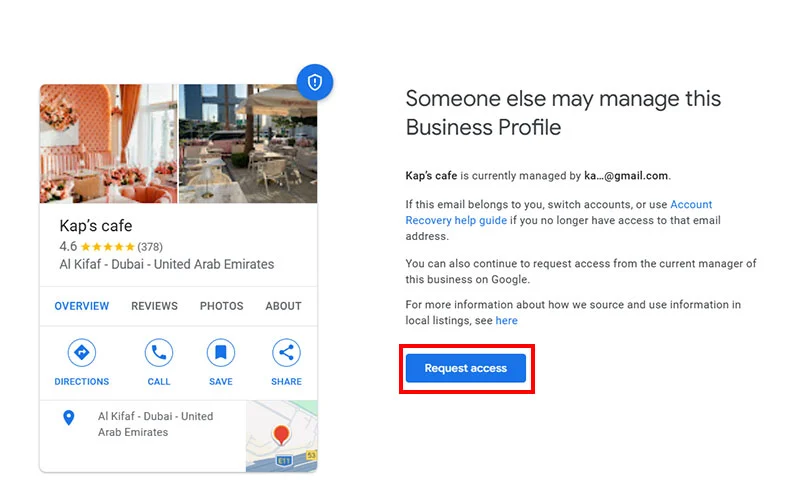Select the About tab
Image resolution: width=800 pixels, height=500 pixels.
pyautogui.click(x=283, y=306)
